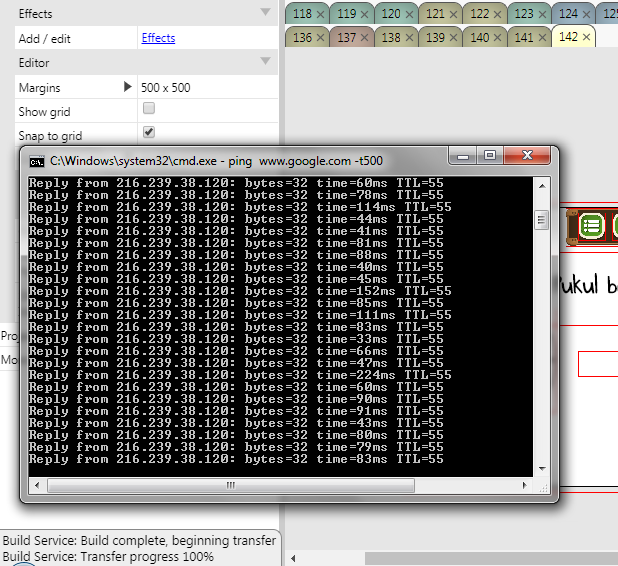Close tab 139 with its x icon
618x566 pixels.
coord(454,38)
